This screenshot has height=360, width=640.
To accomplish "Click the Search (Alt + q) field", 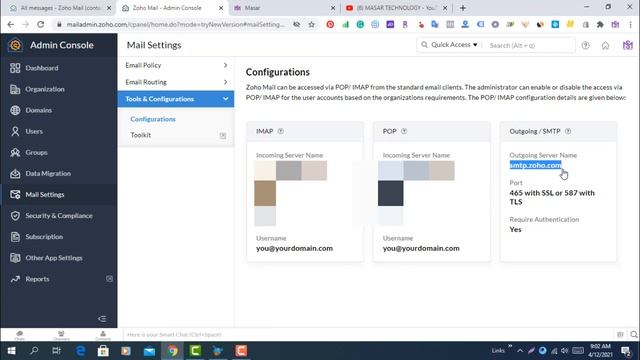I will pos(529,45).
